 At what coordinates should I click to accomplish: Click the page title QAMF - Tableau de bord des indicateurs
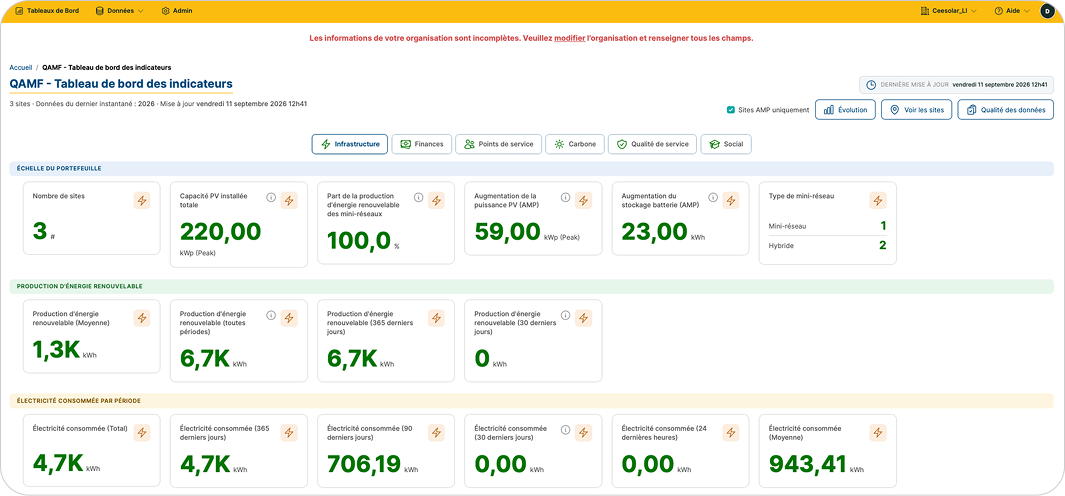pos(121,84)
